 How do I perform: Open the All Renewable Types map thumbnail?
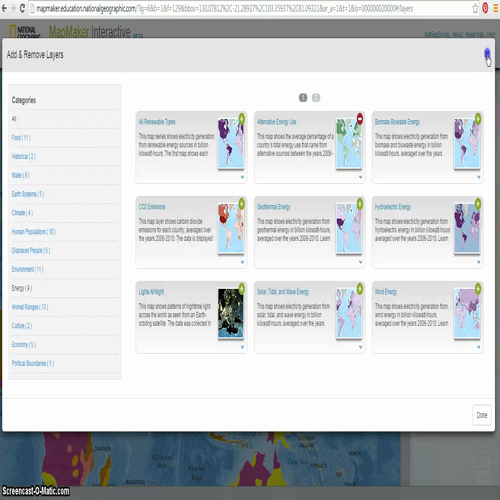(x=231, y=143)
